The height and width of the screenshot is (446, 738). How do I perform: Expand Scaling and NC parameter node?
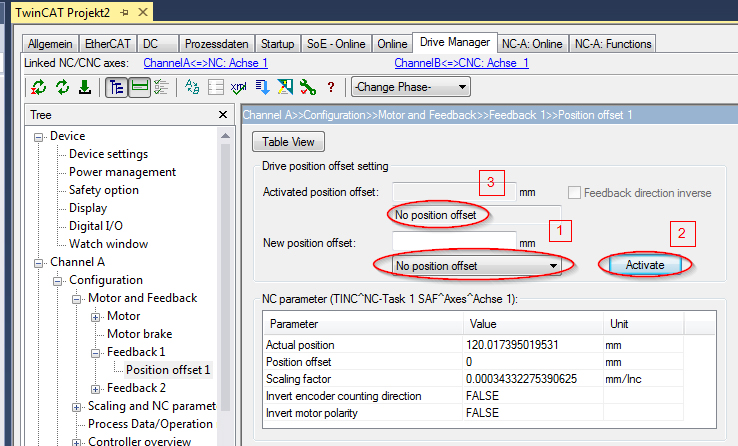76,407
